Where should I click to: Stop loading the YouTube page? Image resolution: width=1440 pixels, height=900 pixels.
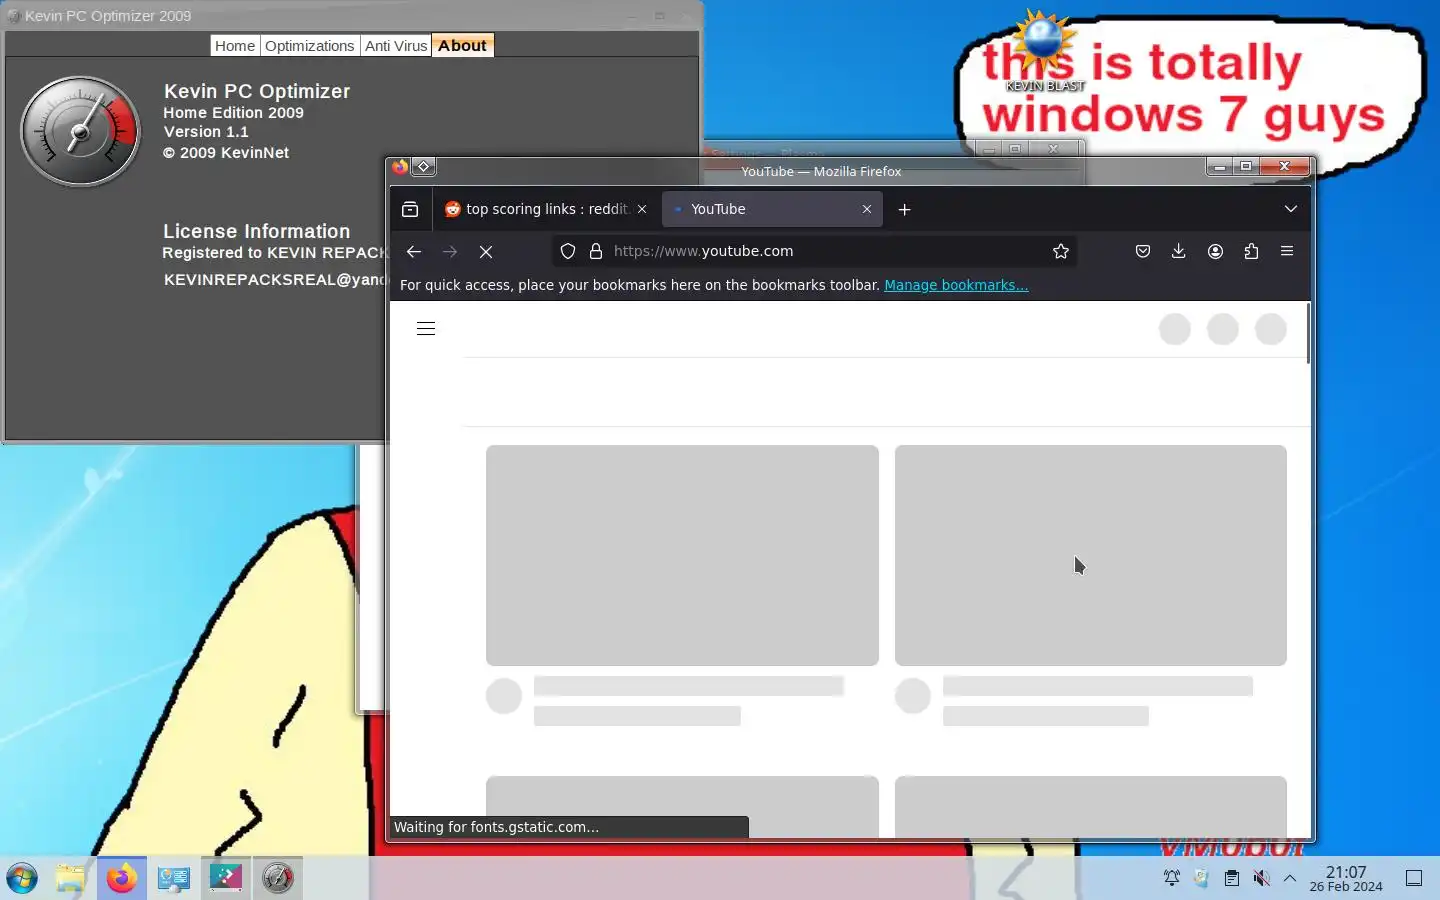[x=486, y=252]
